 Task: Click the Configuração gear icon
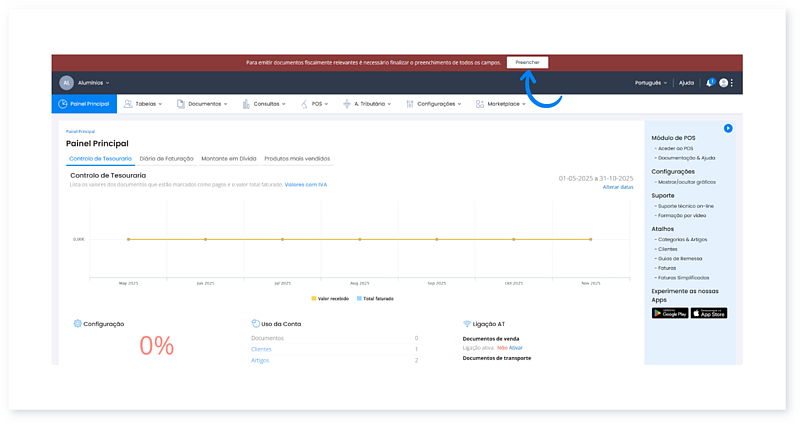77,324
